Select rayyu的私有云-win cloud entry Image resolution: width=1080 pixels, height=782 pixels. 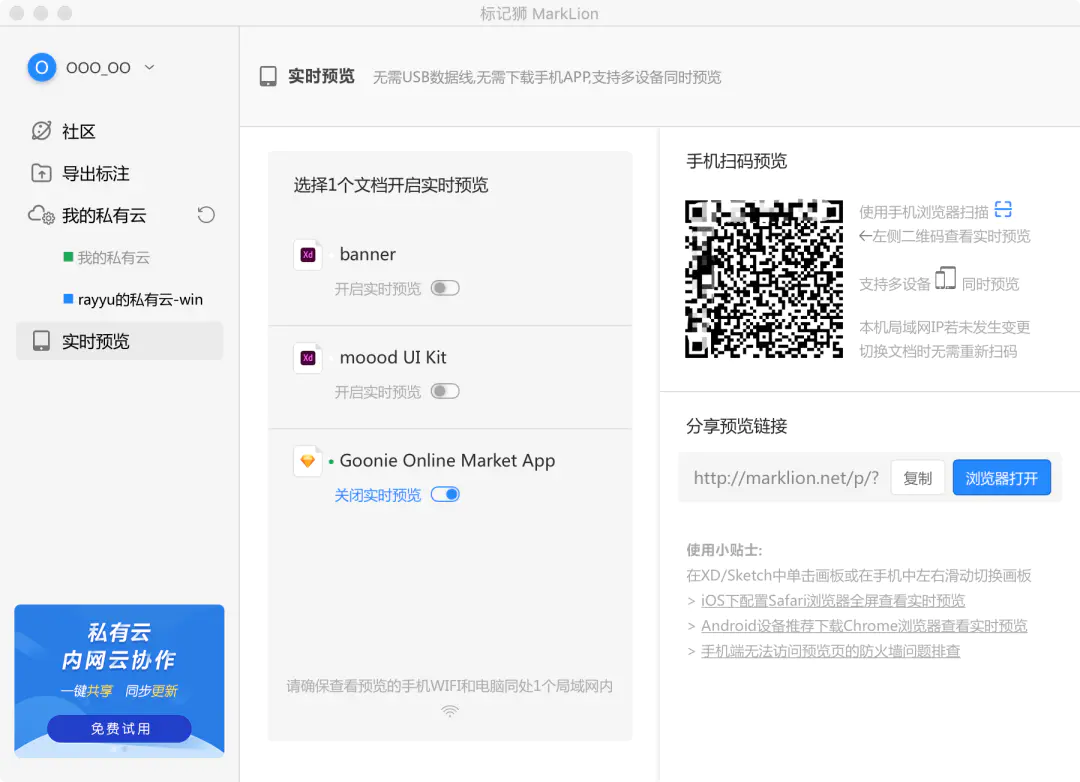pos(139,300)
